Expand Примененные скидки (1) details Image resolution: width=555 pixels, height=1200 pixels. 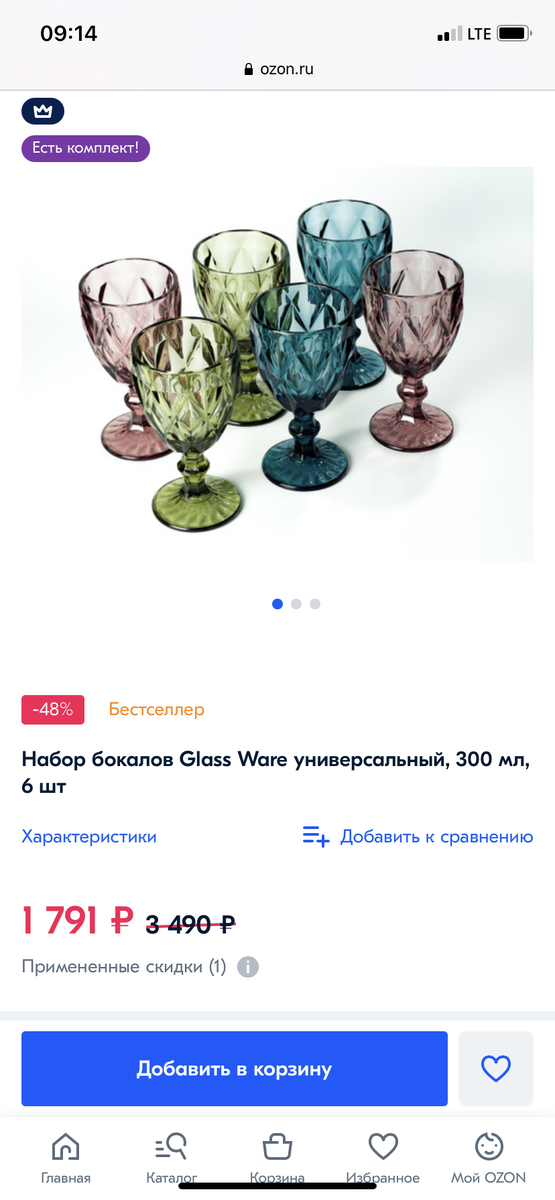124,967
